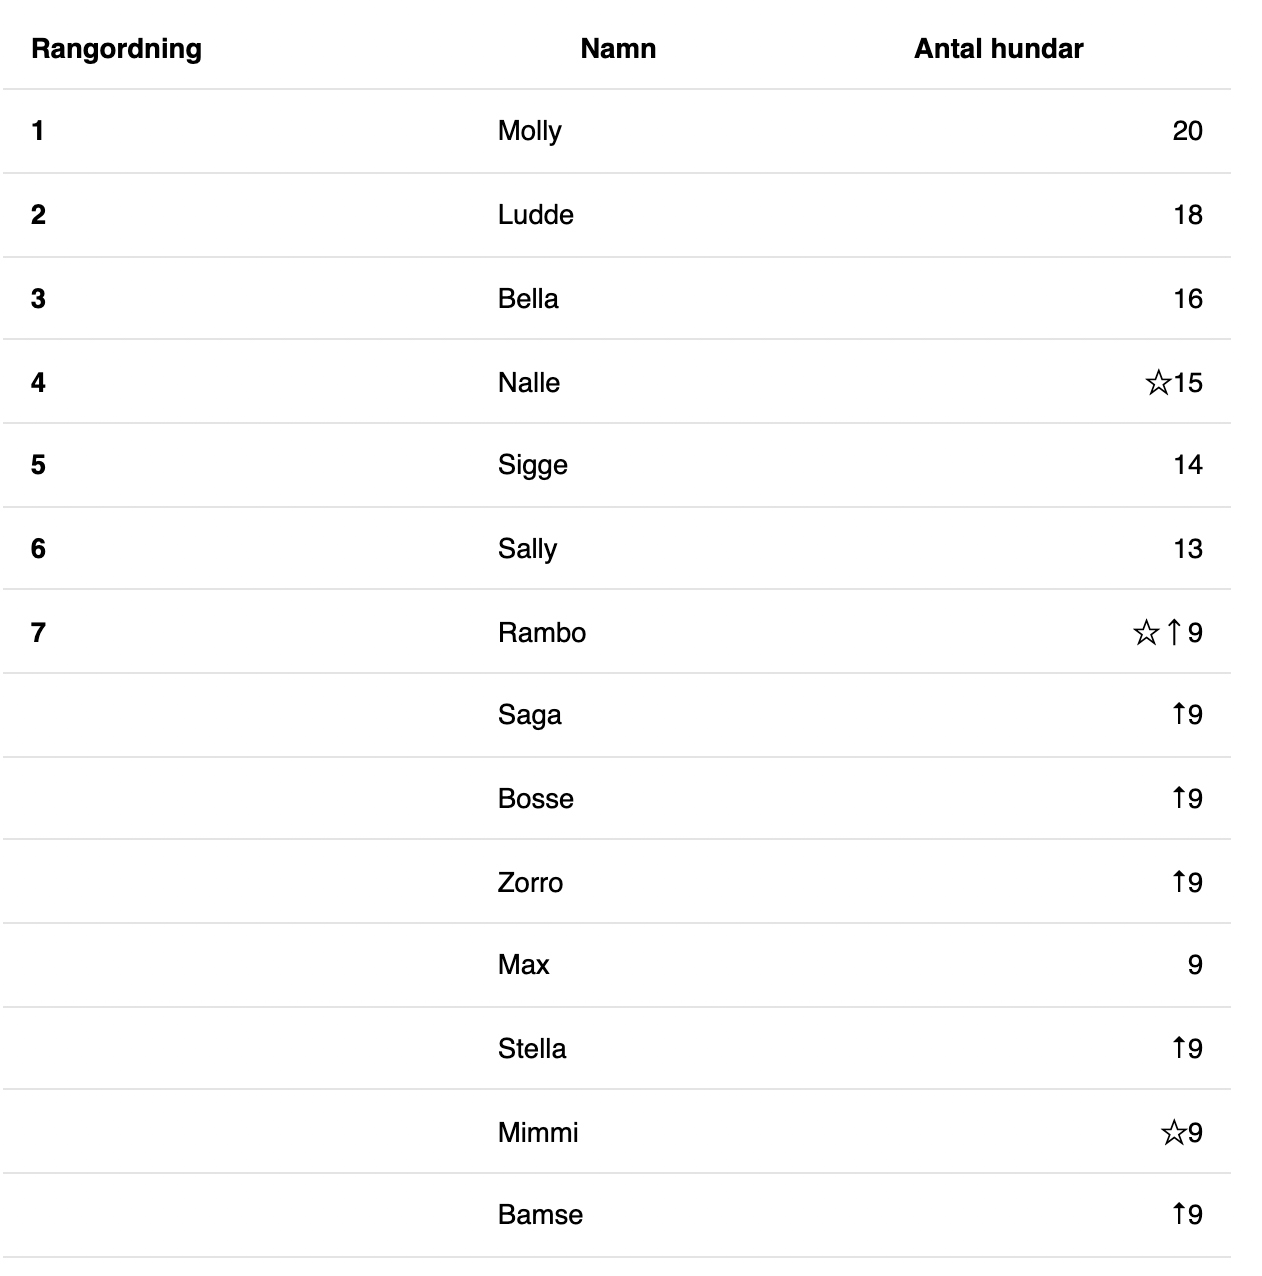Click the Rangordning column header
The height and width of the screenshot is (1276, 1262).
coord(116,49)
